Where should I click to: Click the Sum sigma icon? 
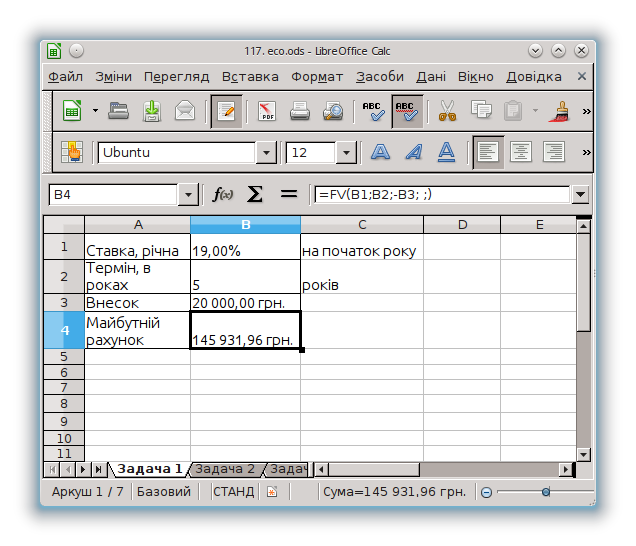click(x=255, y=194)
